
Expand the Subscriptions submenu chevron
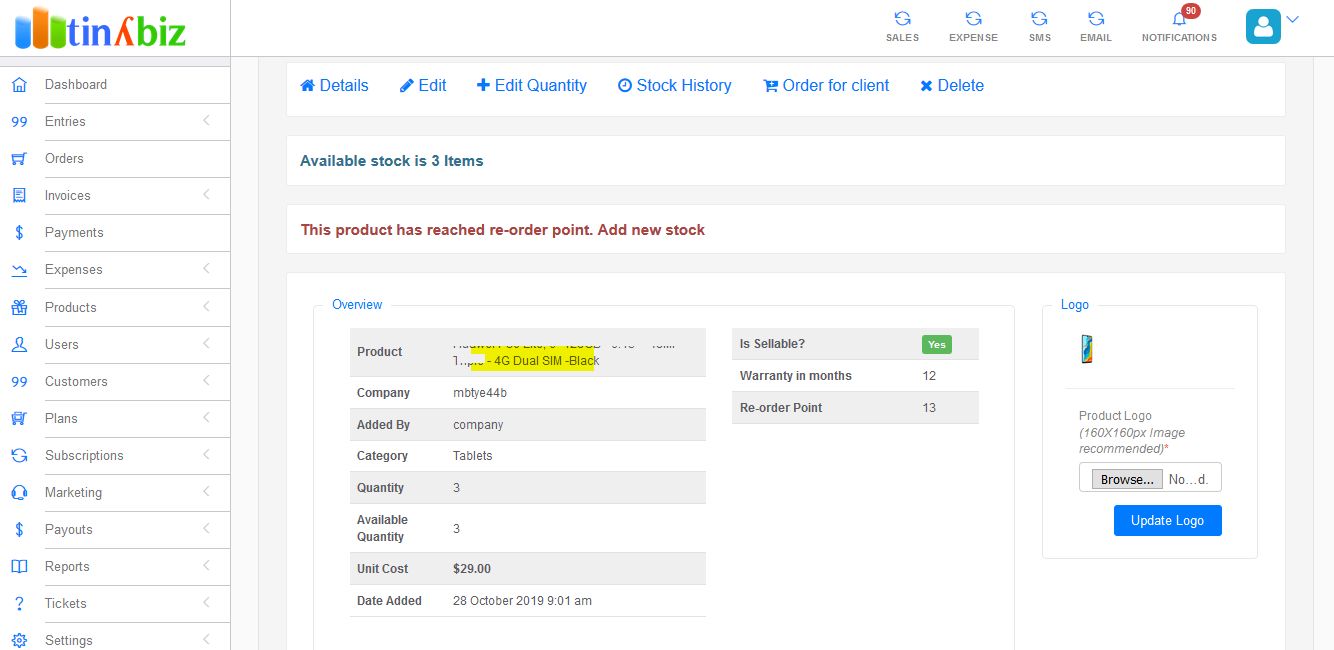pos(206,454)
